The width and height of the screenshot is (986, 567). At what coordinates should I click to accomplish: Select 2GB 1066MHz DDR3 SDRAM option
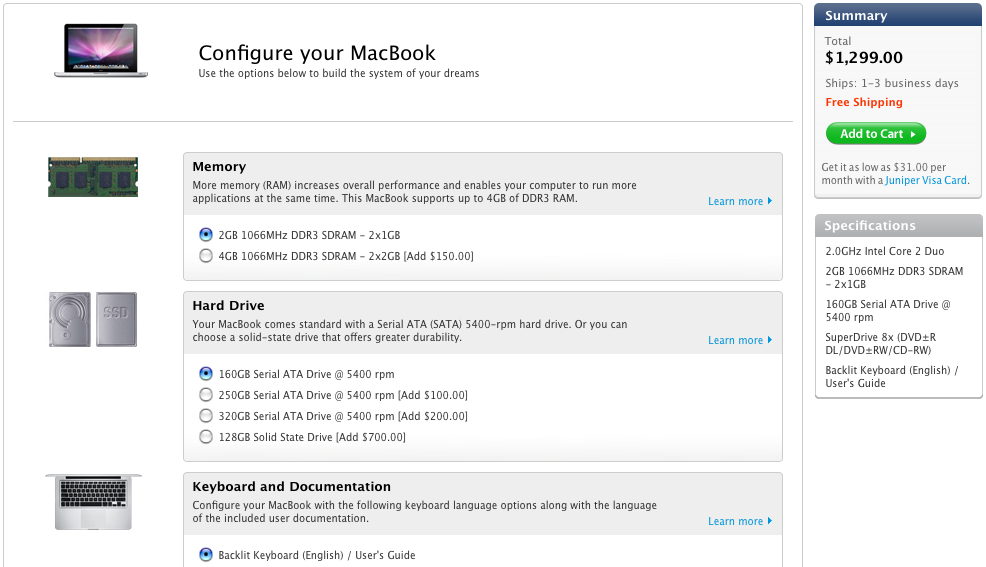(206, 235)
